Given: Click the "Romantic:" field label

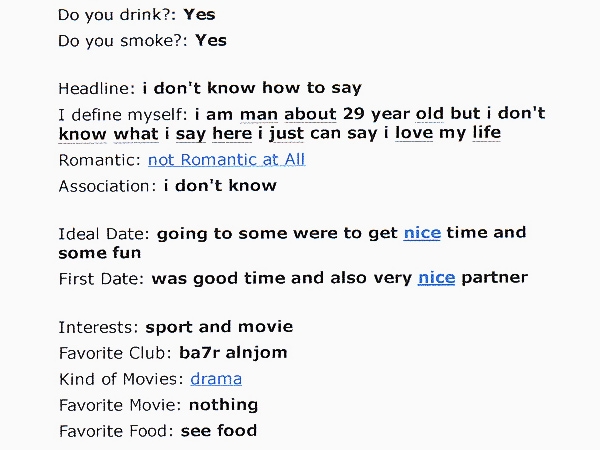Looking at the screenshot, I should click(x=100, y=159).
